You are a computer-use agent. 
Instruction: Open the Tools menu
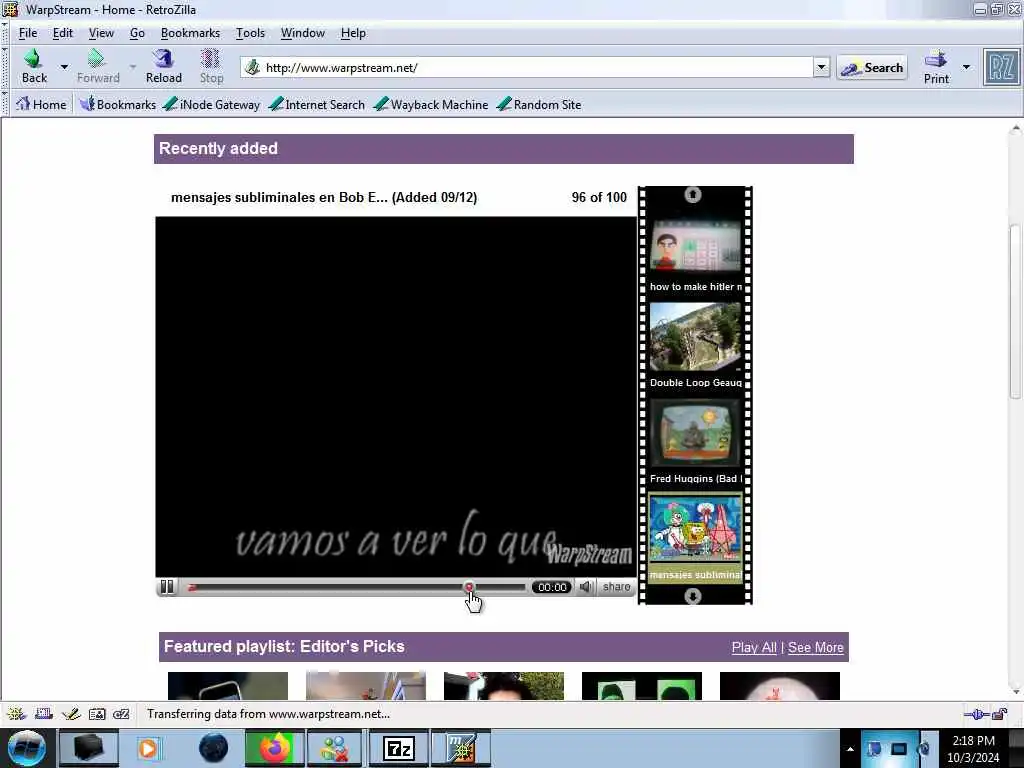click(x=250, y=33)
